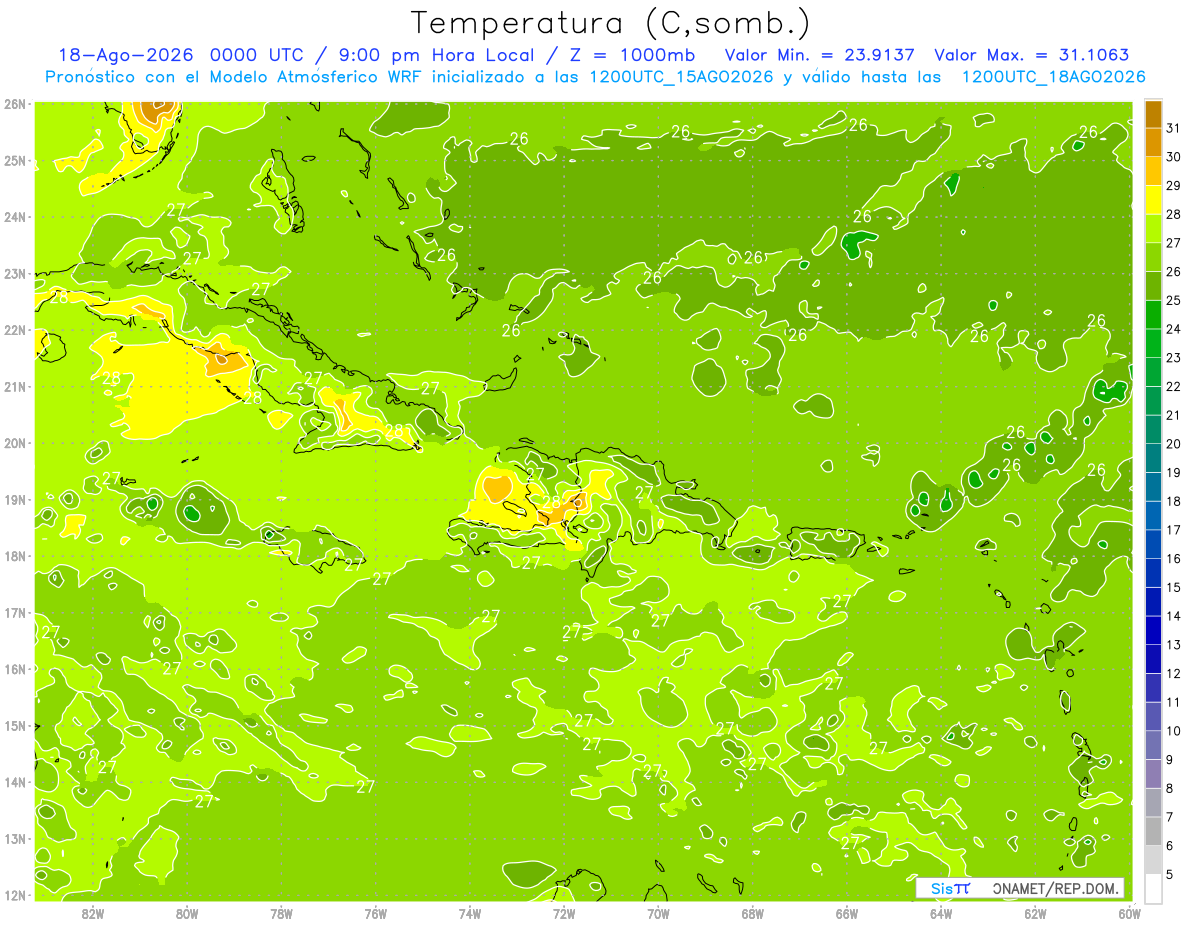
Task: Click the 14N latitude label
Action: point(15,782)
